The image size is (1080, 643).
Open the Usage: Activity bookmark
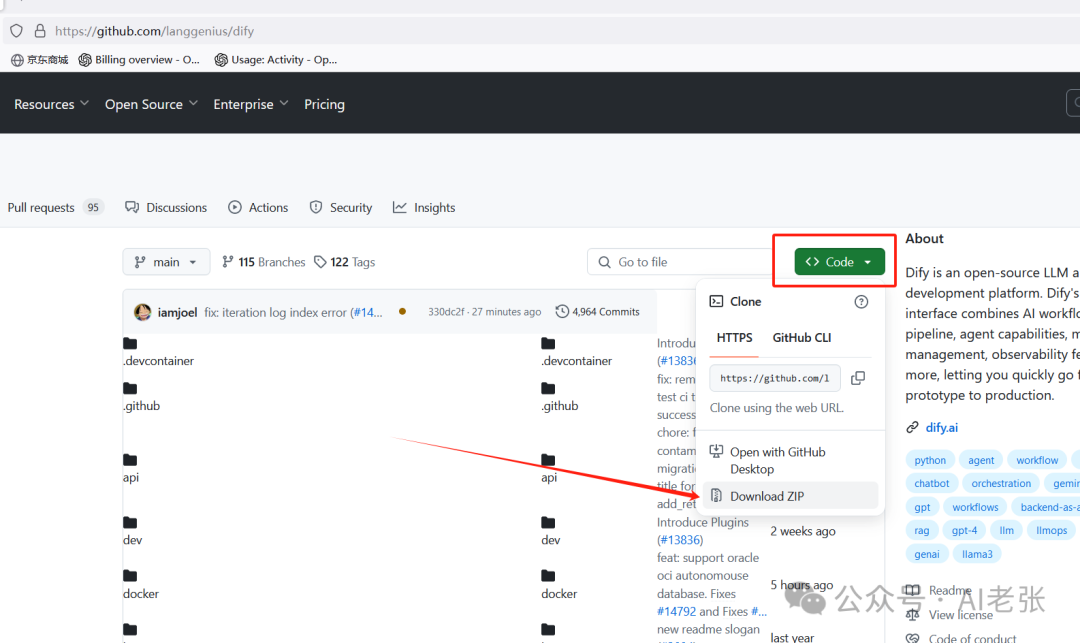click(x=276, y=60)
